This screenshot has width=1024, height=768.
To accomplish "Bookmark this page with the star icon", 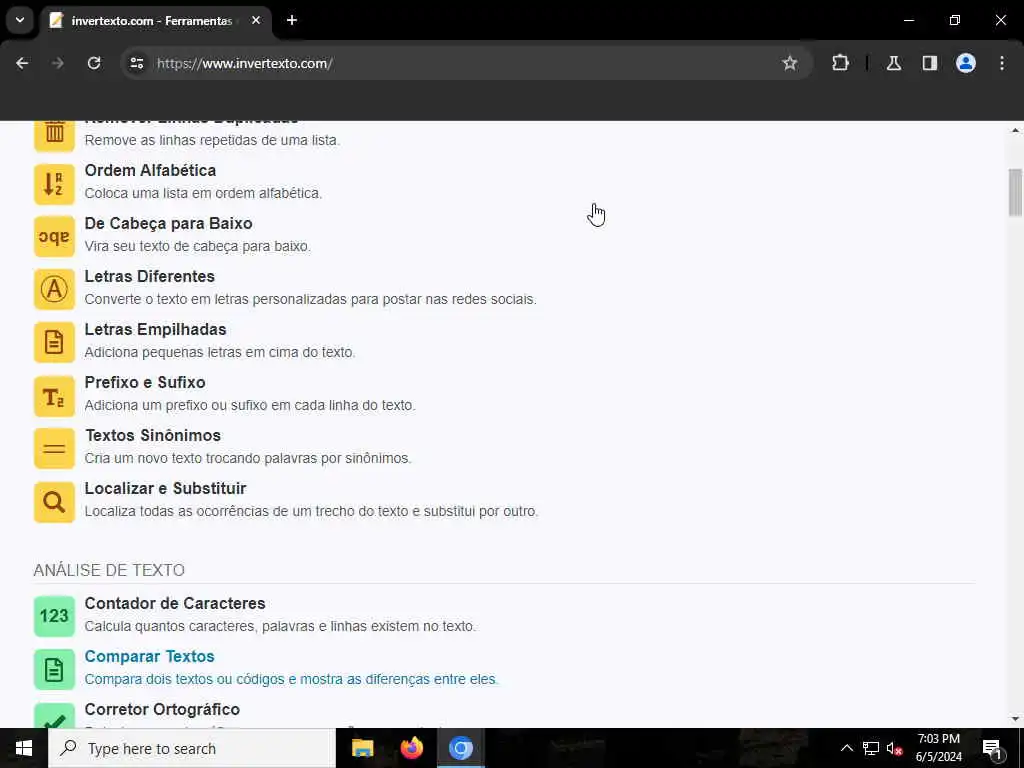I will 790,63.
